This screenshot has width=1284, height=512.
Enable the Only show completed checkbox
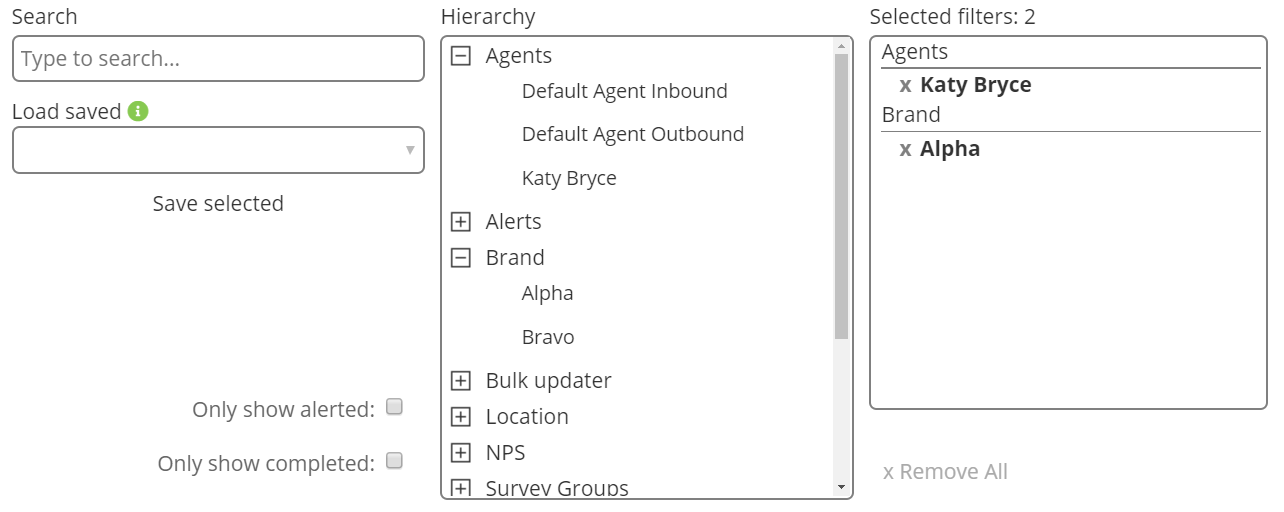click(x=394, y=461)
